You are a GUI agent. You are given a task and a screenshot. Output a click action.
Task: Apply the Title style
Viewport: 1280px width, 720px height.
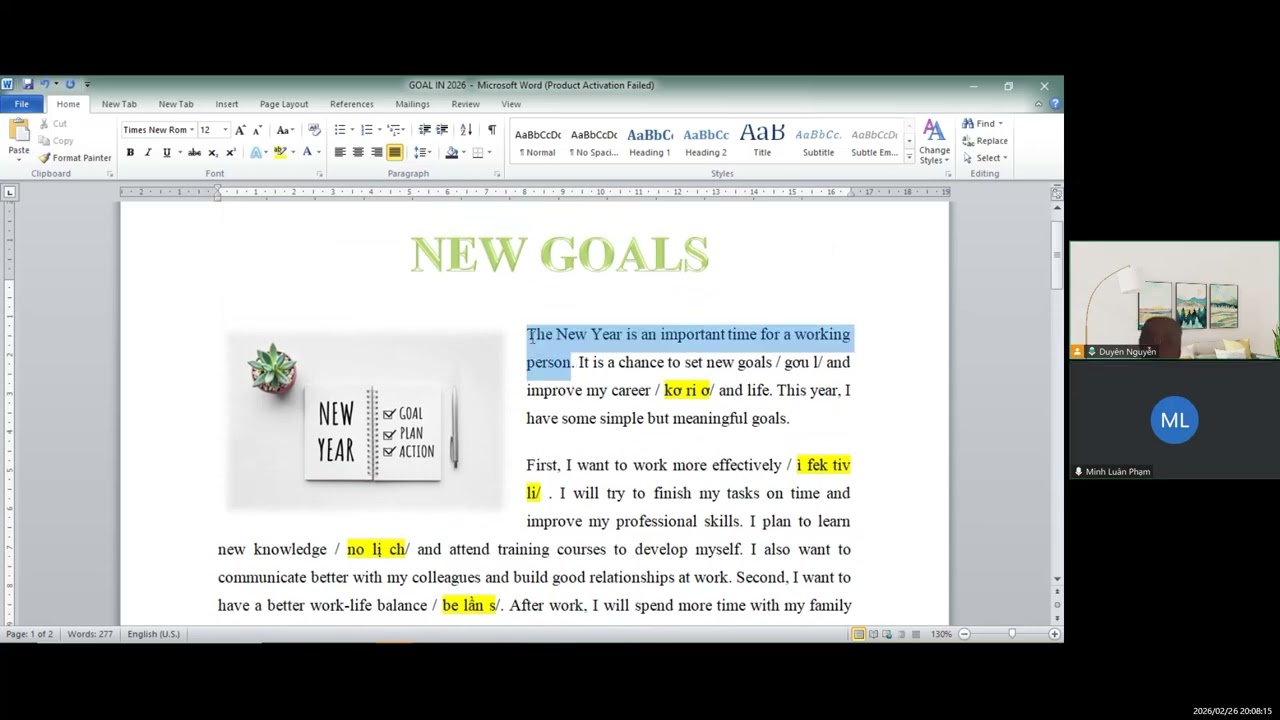pos(762,141)
